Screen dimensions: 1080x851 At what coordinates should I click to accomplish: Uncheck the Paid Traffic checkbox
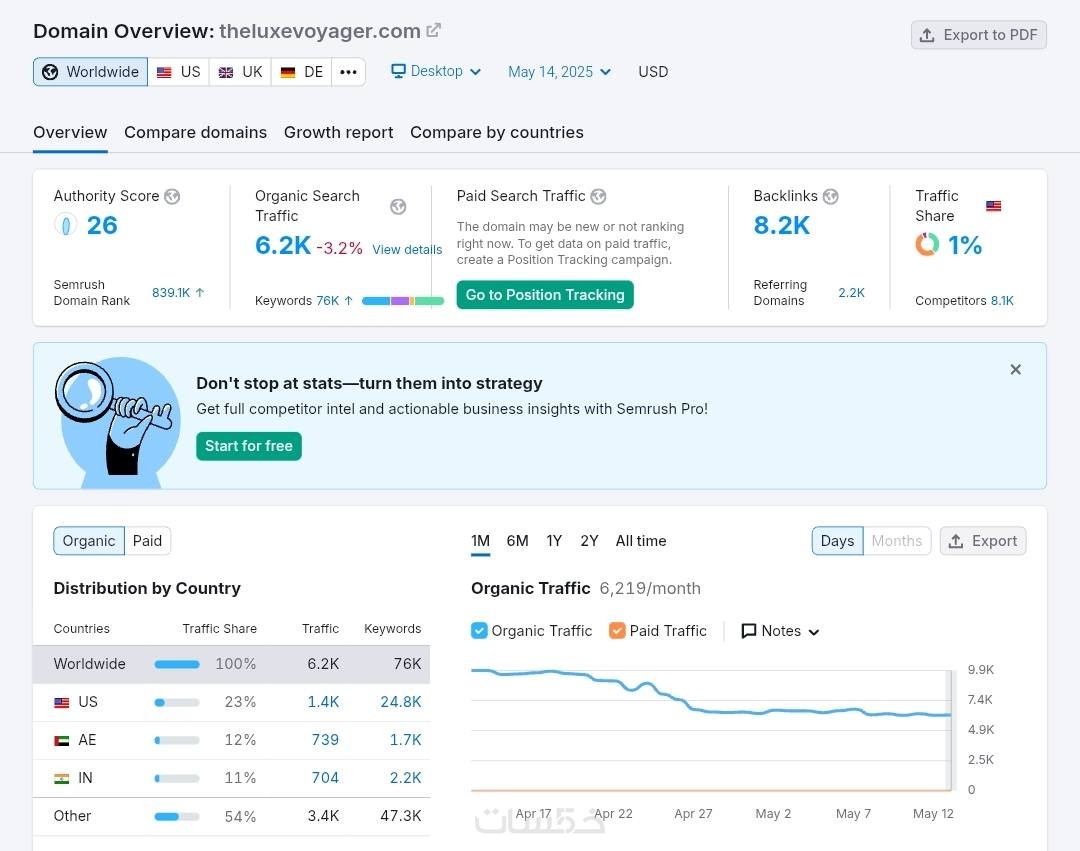point(617,631)
